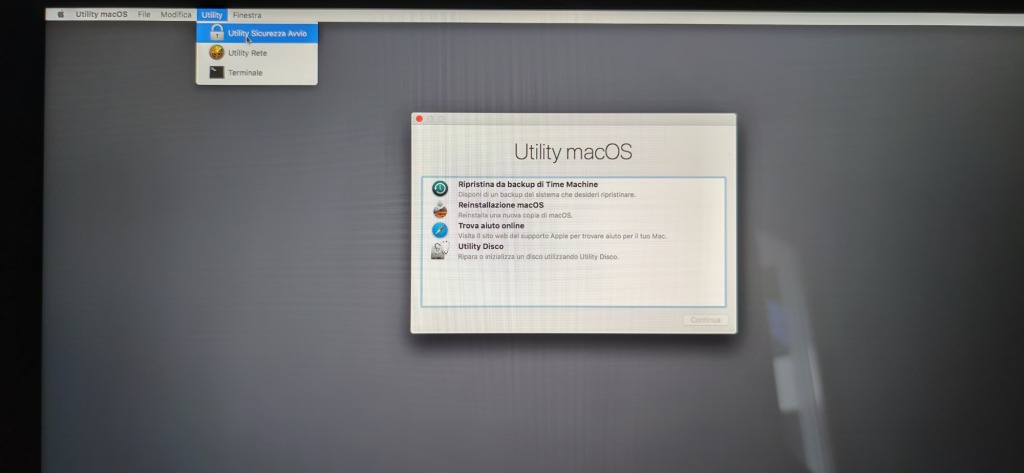Open the Modifica menu
This screenshot has width=1024, height=473.
click(176, 14)
